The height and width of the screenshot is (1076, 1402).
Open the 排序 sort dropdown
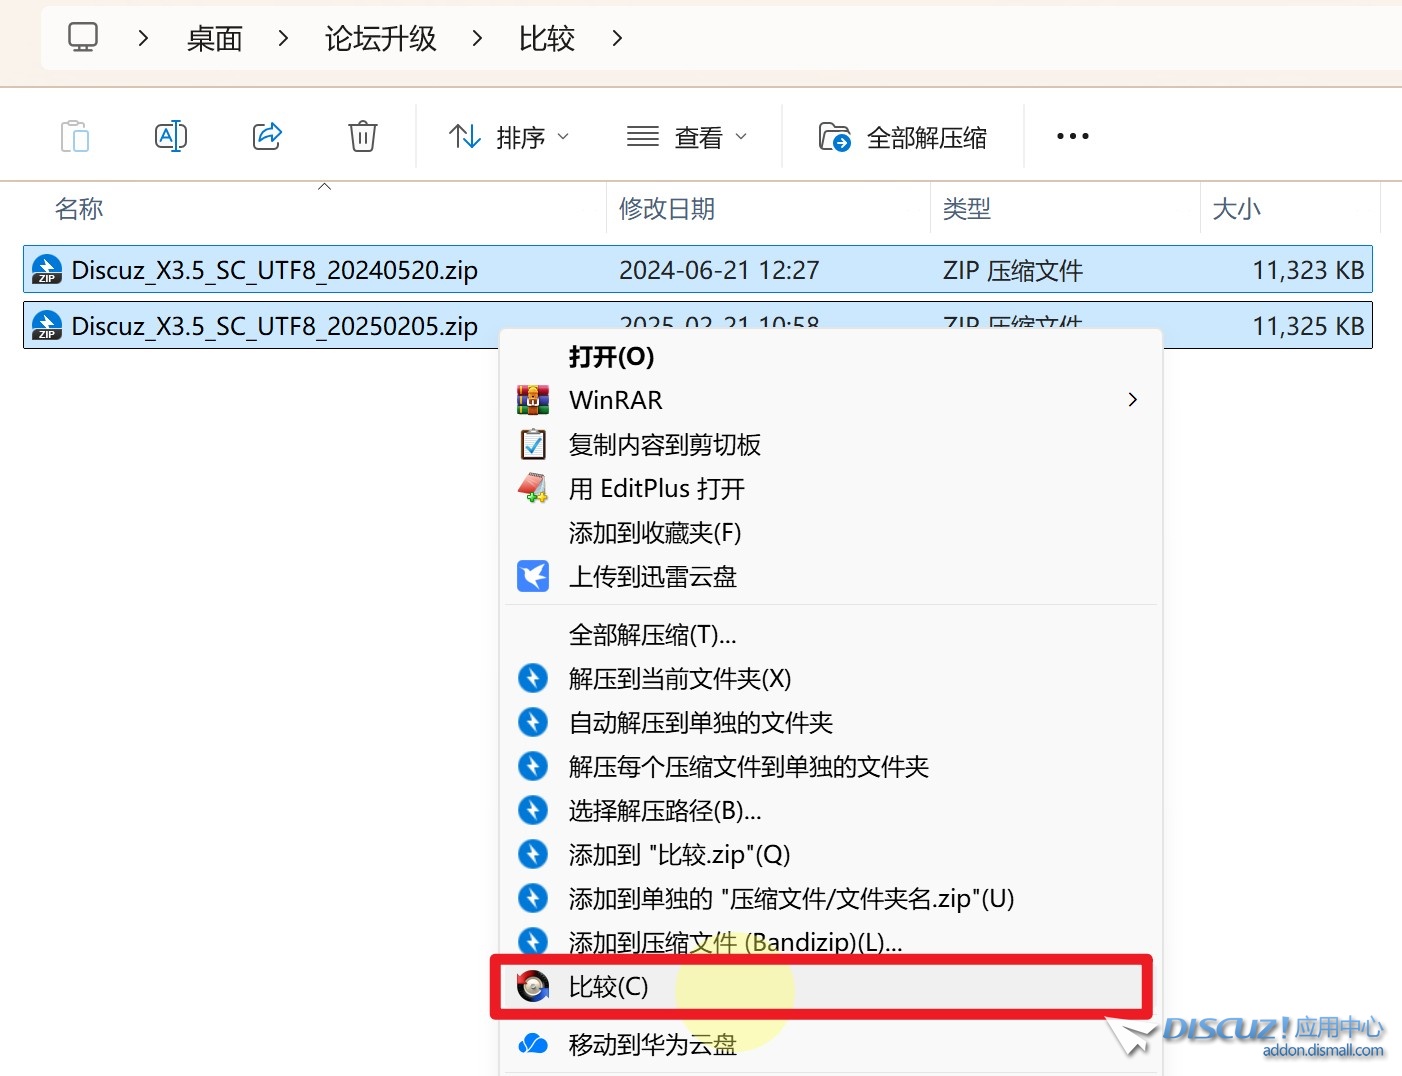(x=509, y=137)
